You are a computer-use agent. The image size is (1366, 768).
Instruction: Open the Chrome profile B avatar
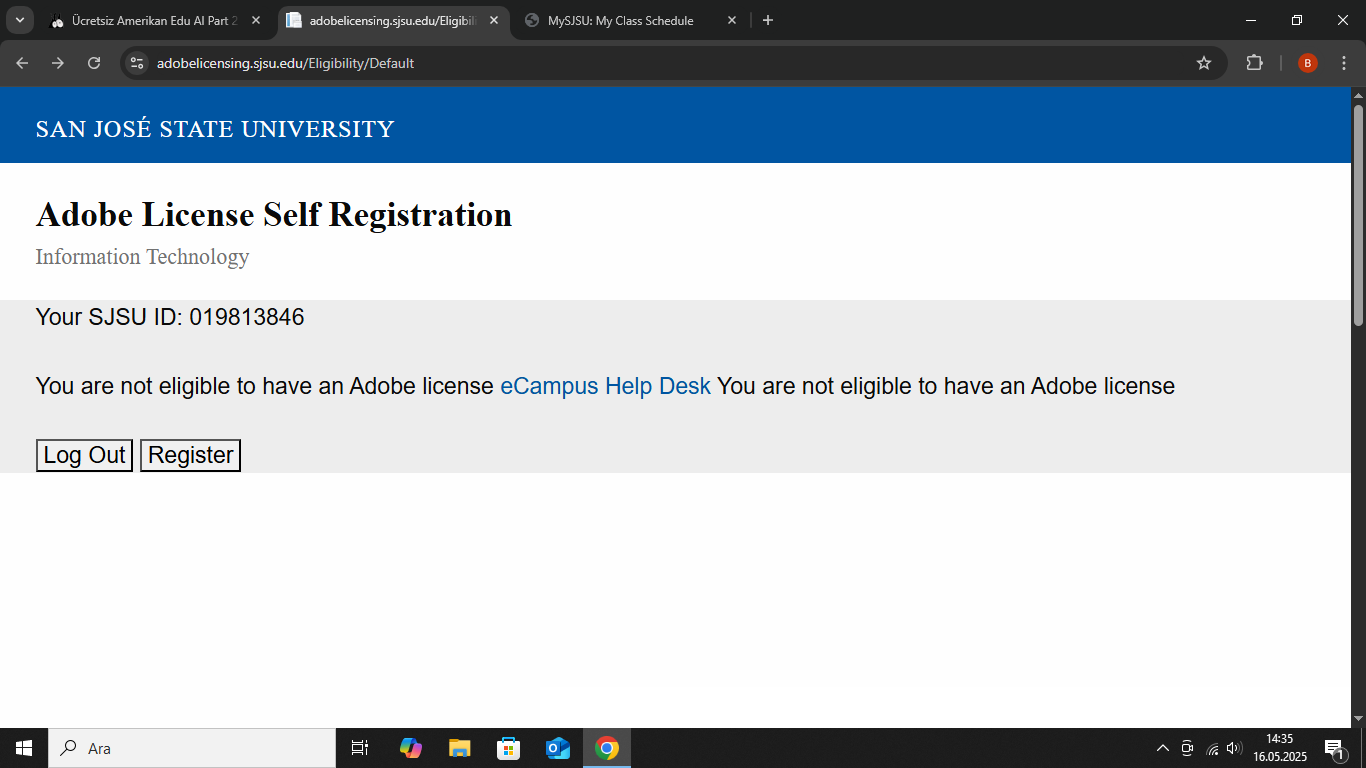[1308, 63]
